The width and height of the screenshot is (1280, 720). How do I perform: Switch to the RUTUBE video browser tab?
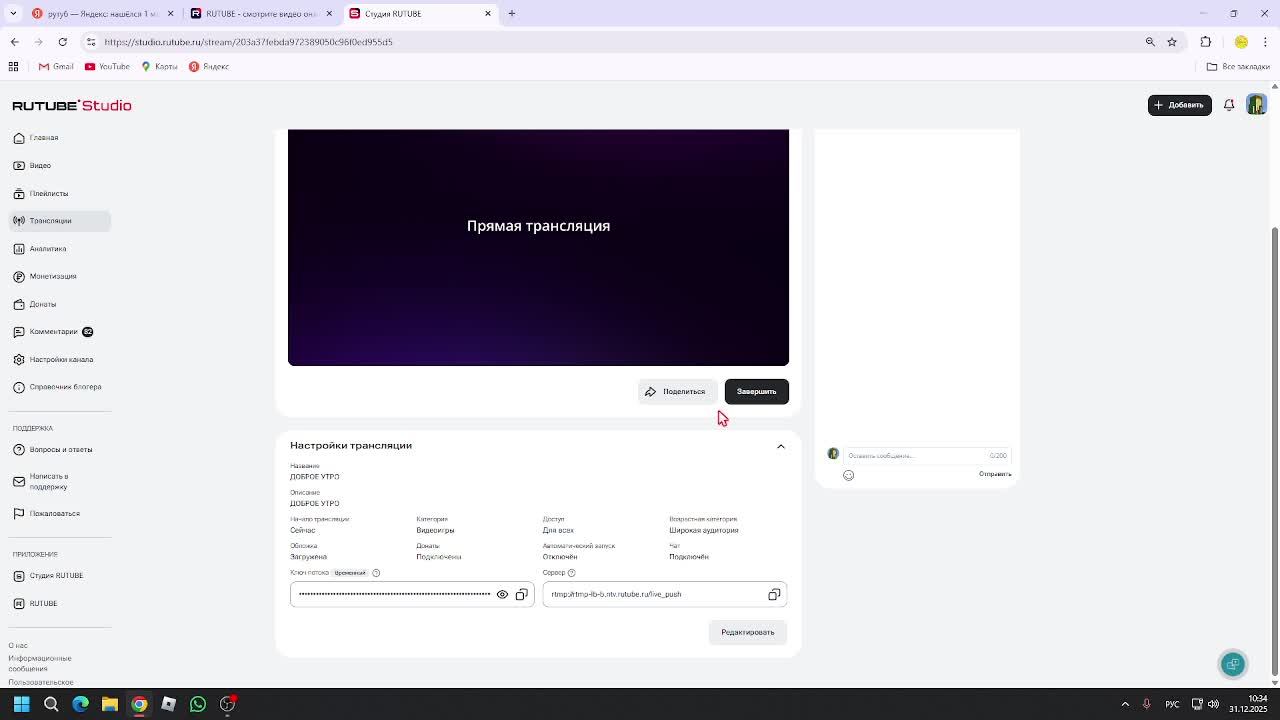coord(262,14)
